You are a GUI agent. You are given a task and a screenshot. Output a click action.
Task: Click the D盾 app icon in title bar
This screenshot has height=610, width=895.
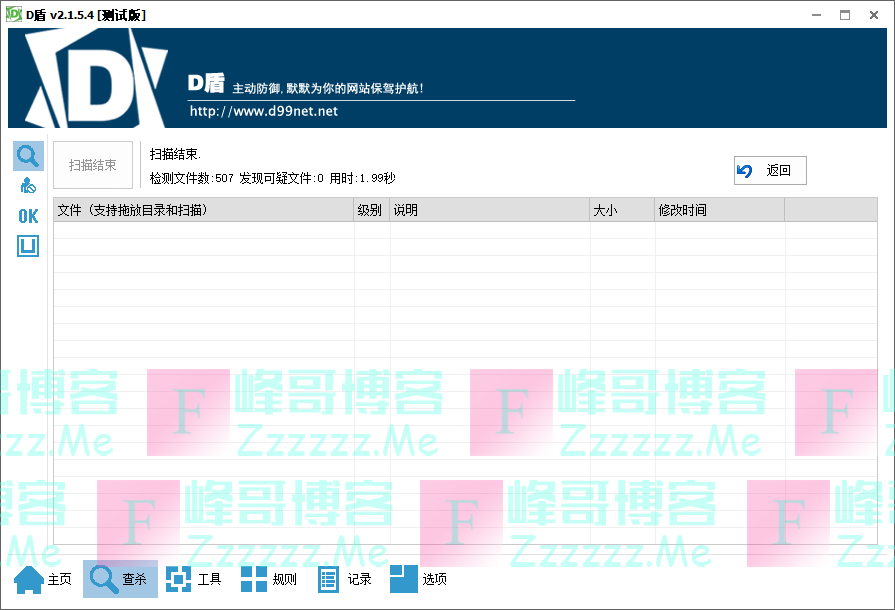pyautogui.click(x=14, y=14)
